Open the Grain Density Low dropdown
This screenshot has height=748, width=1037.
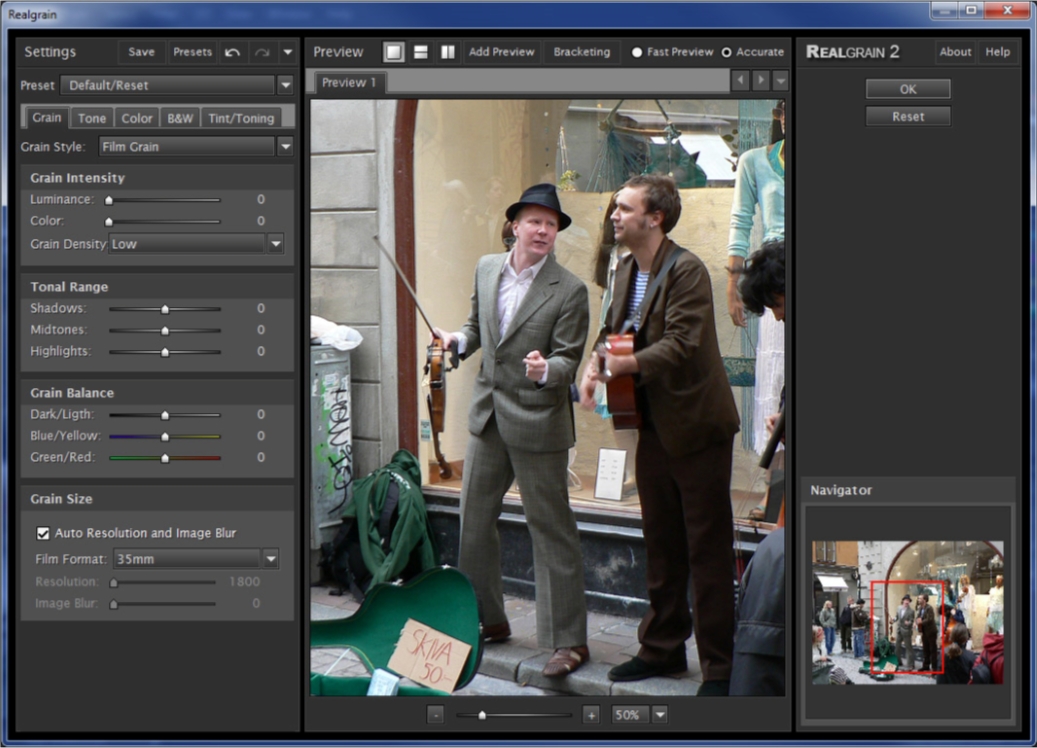(196, 244)
